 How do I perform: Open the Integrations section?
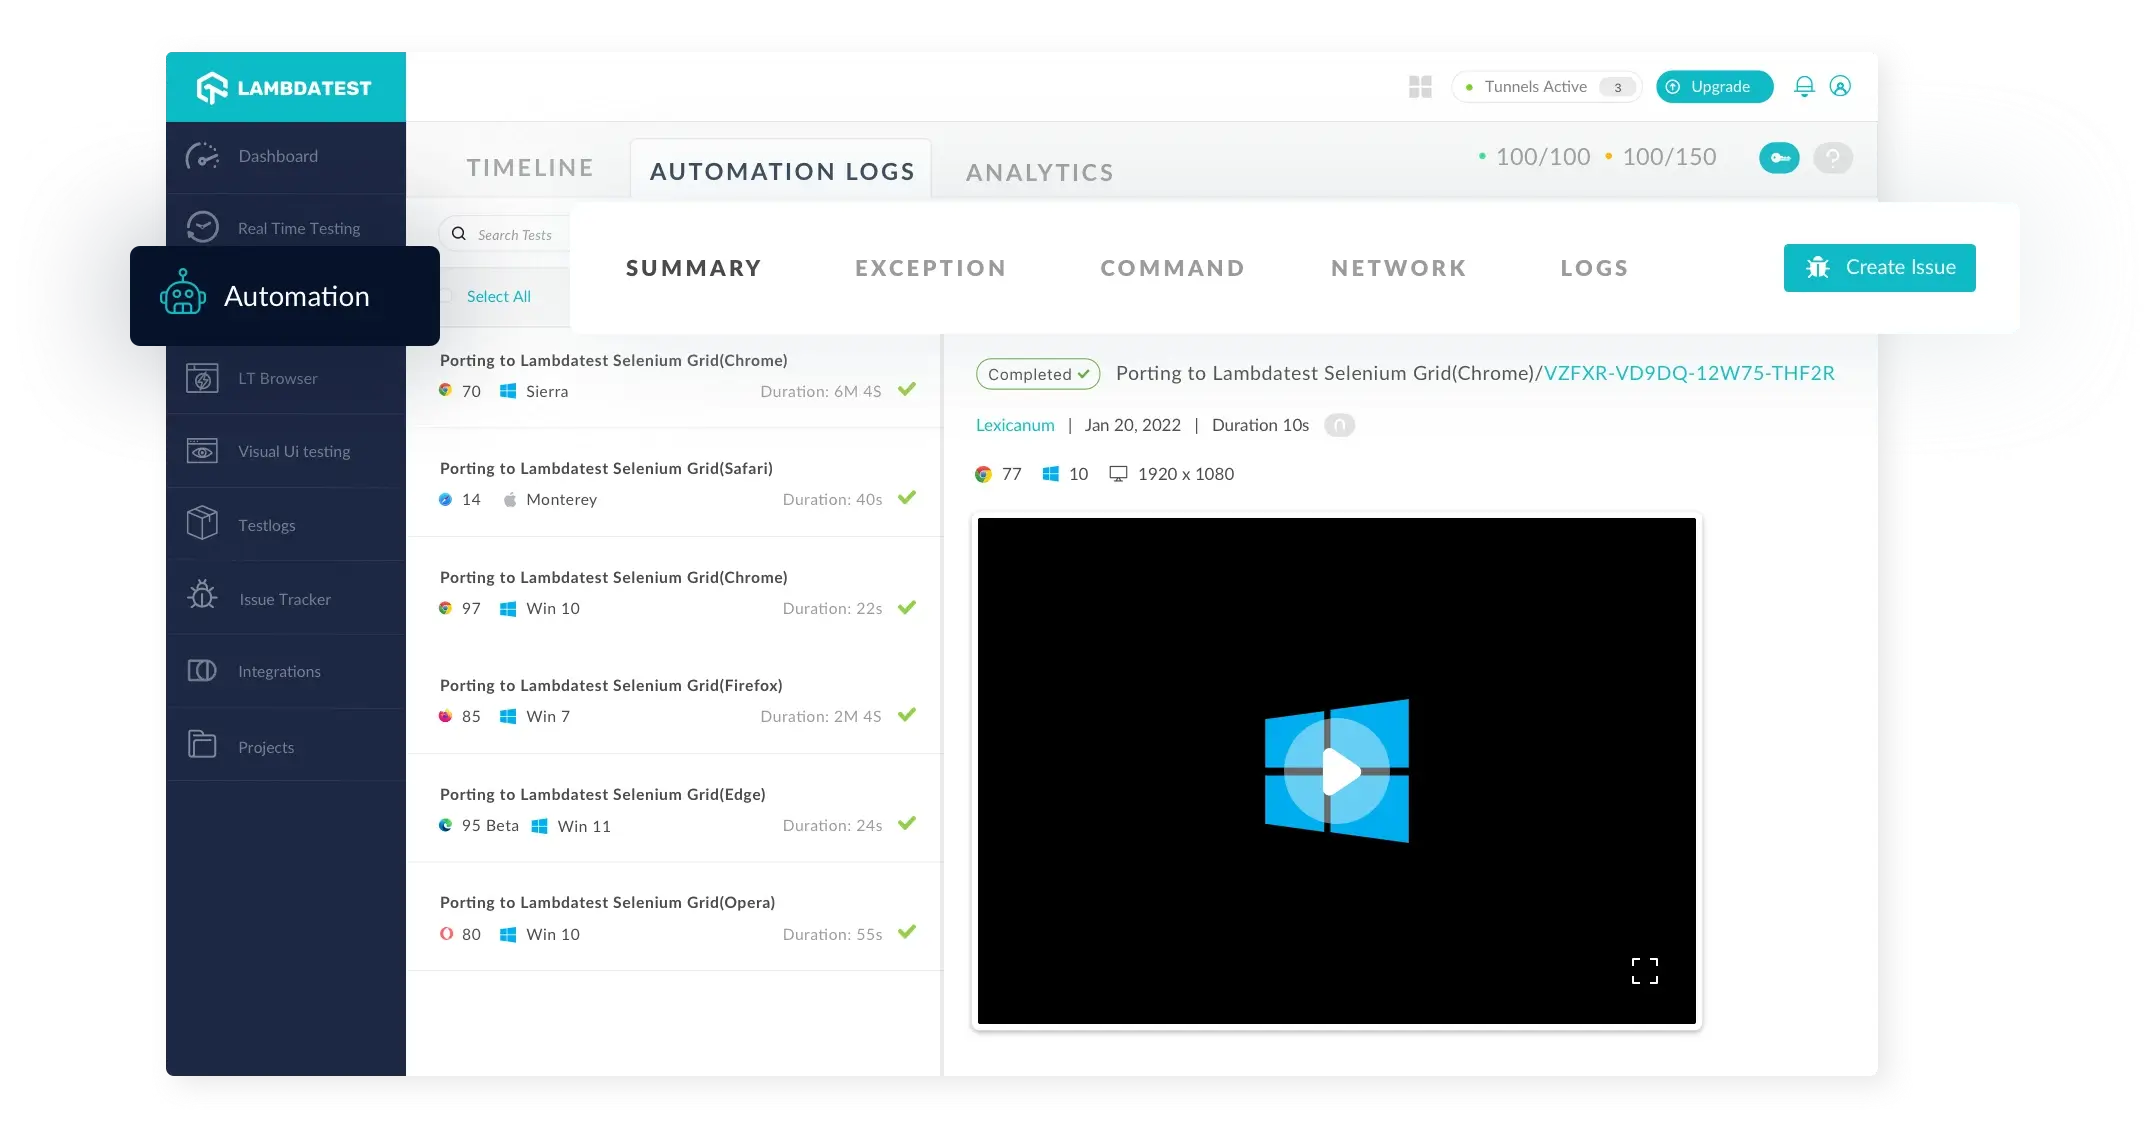click(279, 670)
